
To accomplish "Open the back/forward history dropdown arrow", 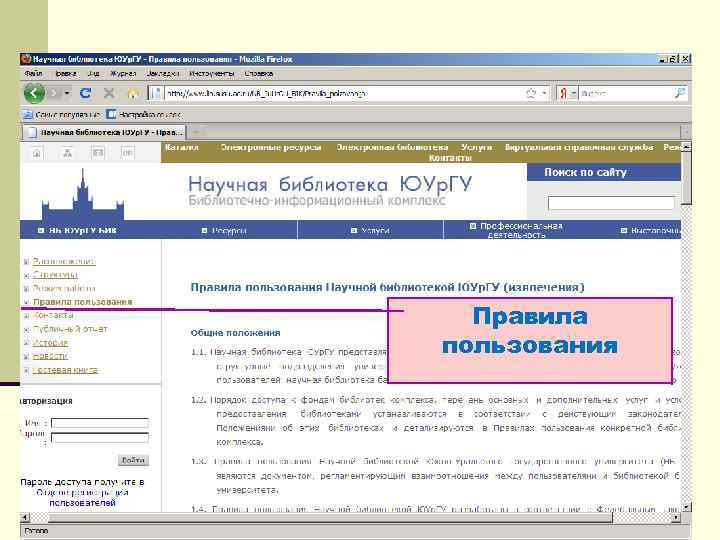I will (67, 94).
